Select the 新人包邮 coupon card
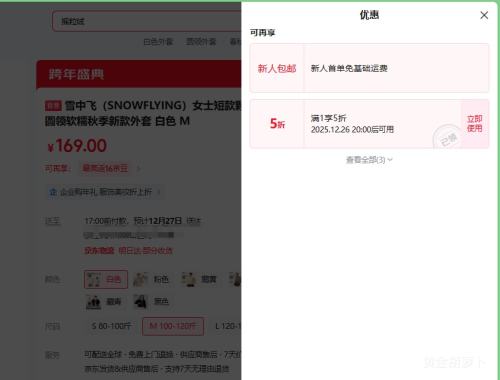The image size is (500, 380). 369,68
